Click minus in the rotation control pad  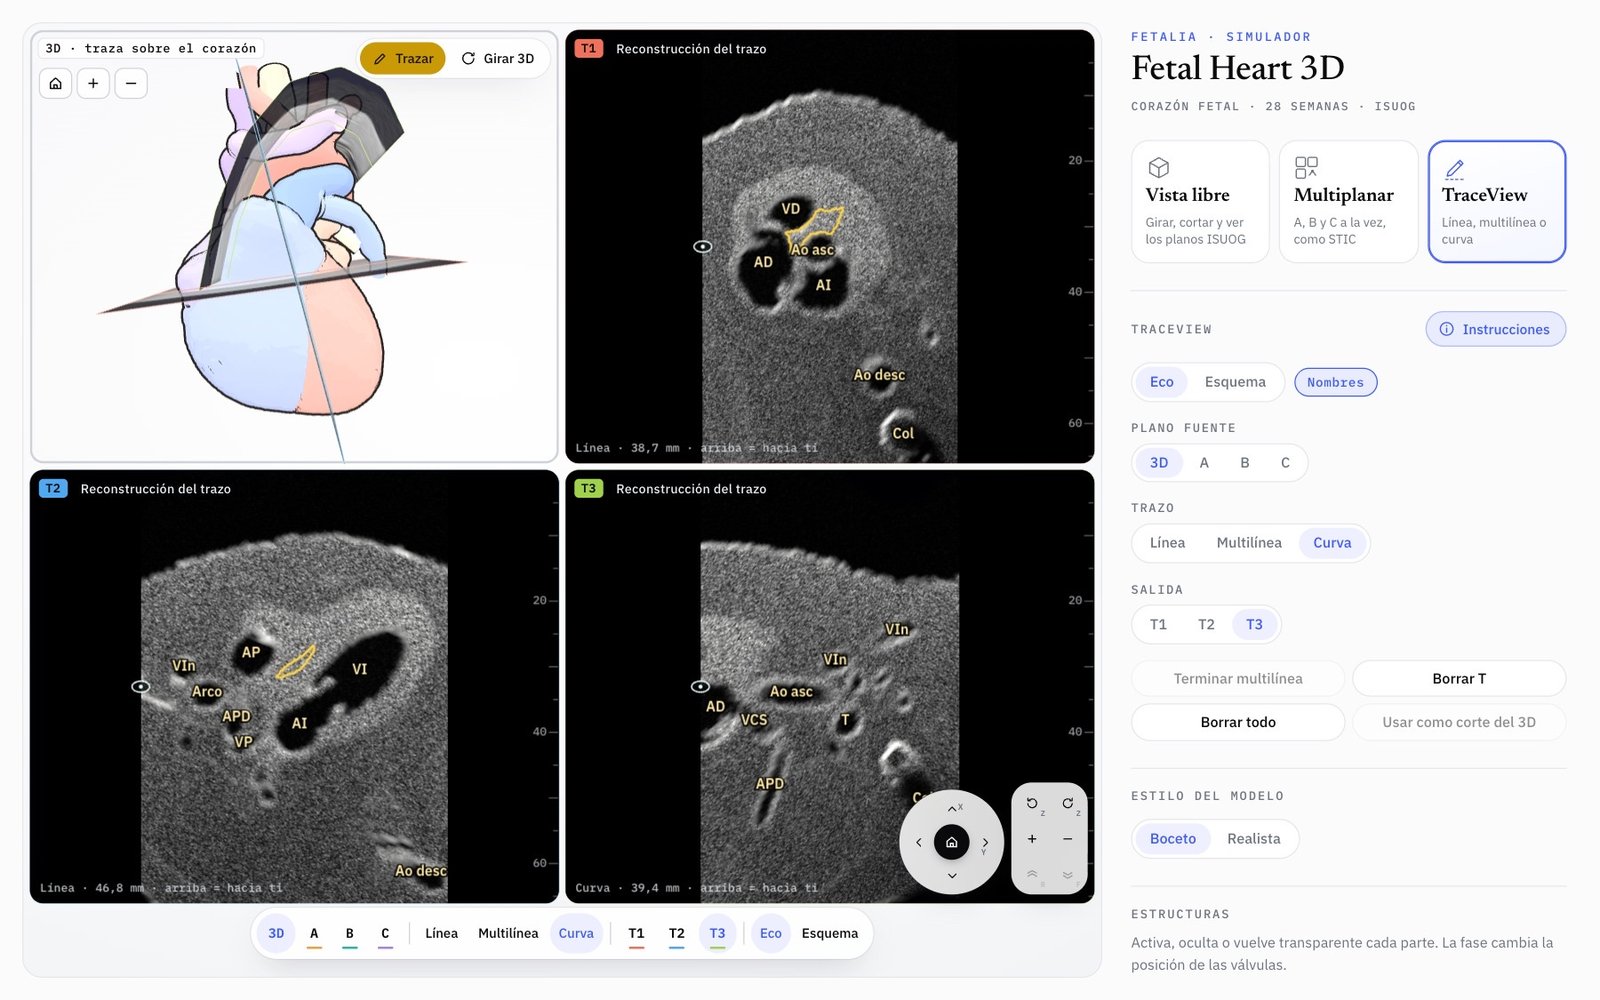pyautogui.click(x=1068, y=839)
